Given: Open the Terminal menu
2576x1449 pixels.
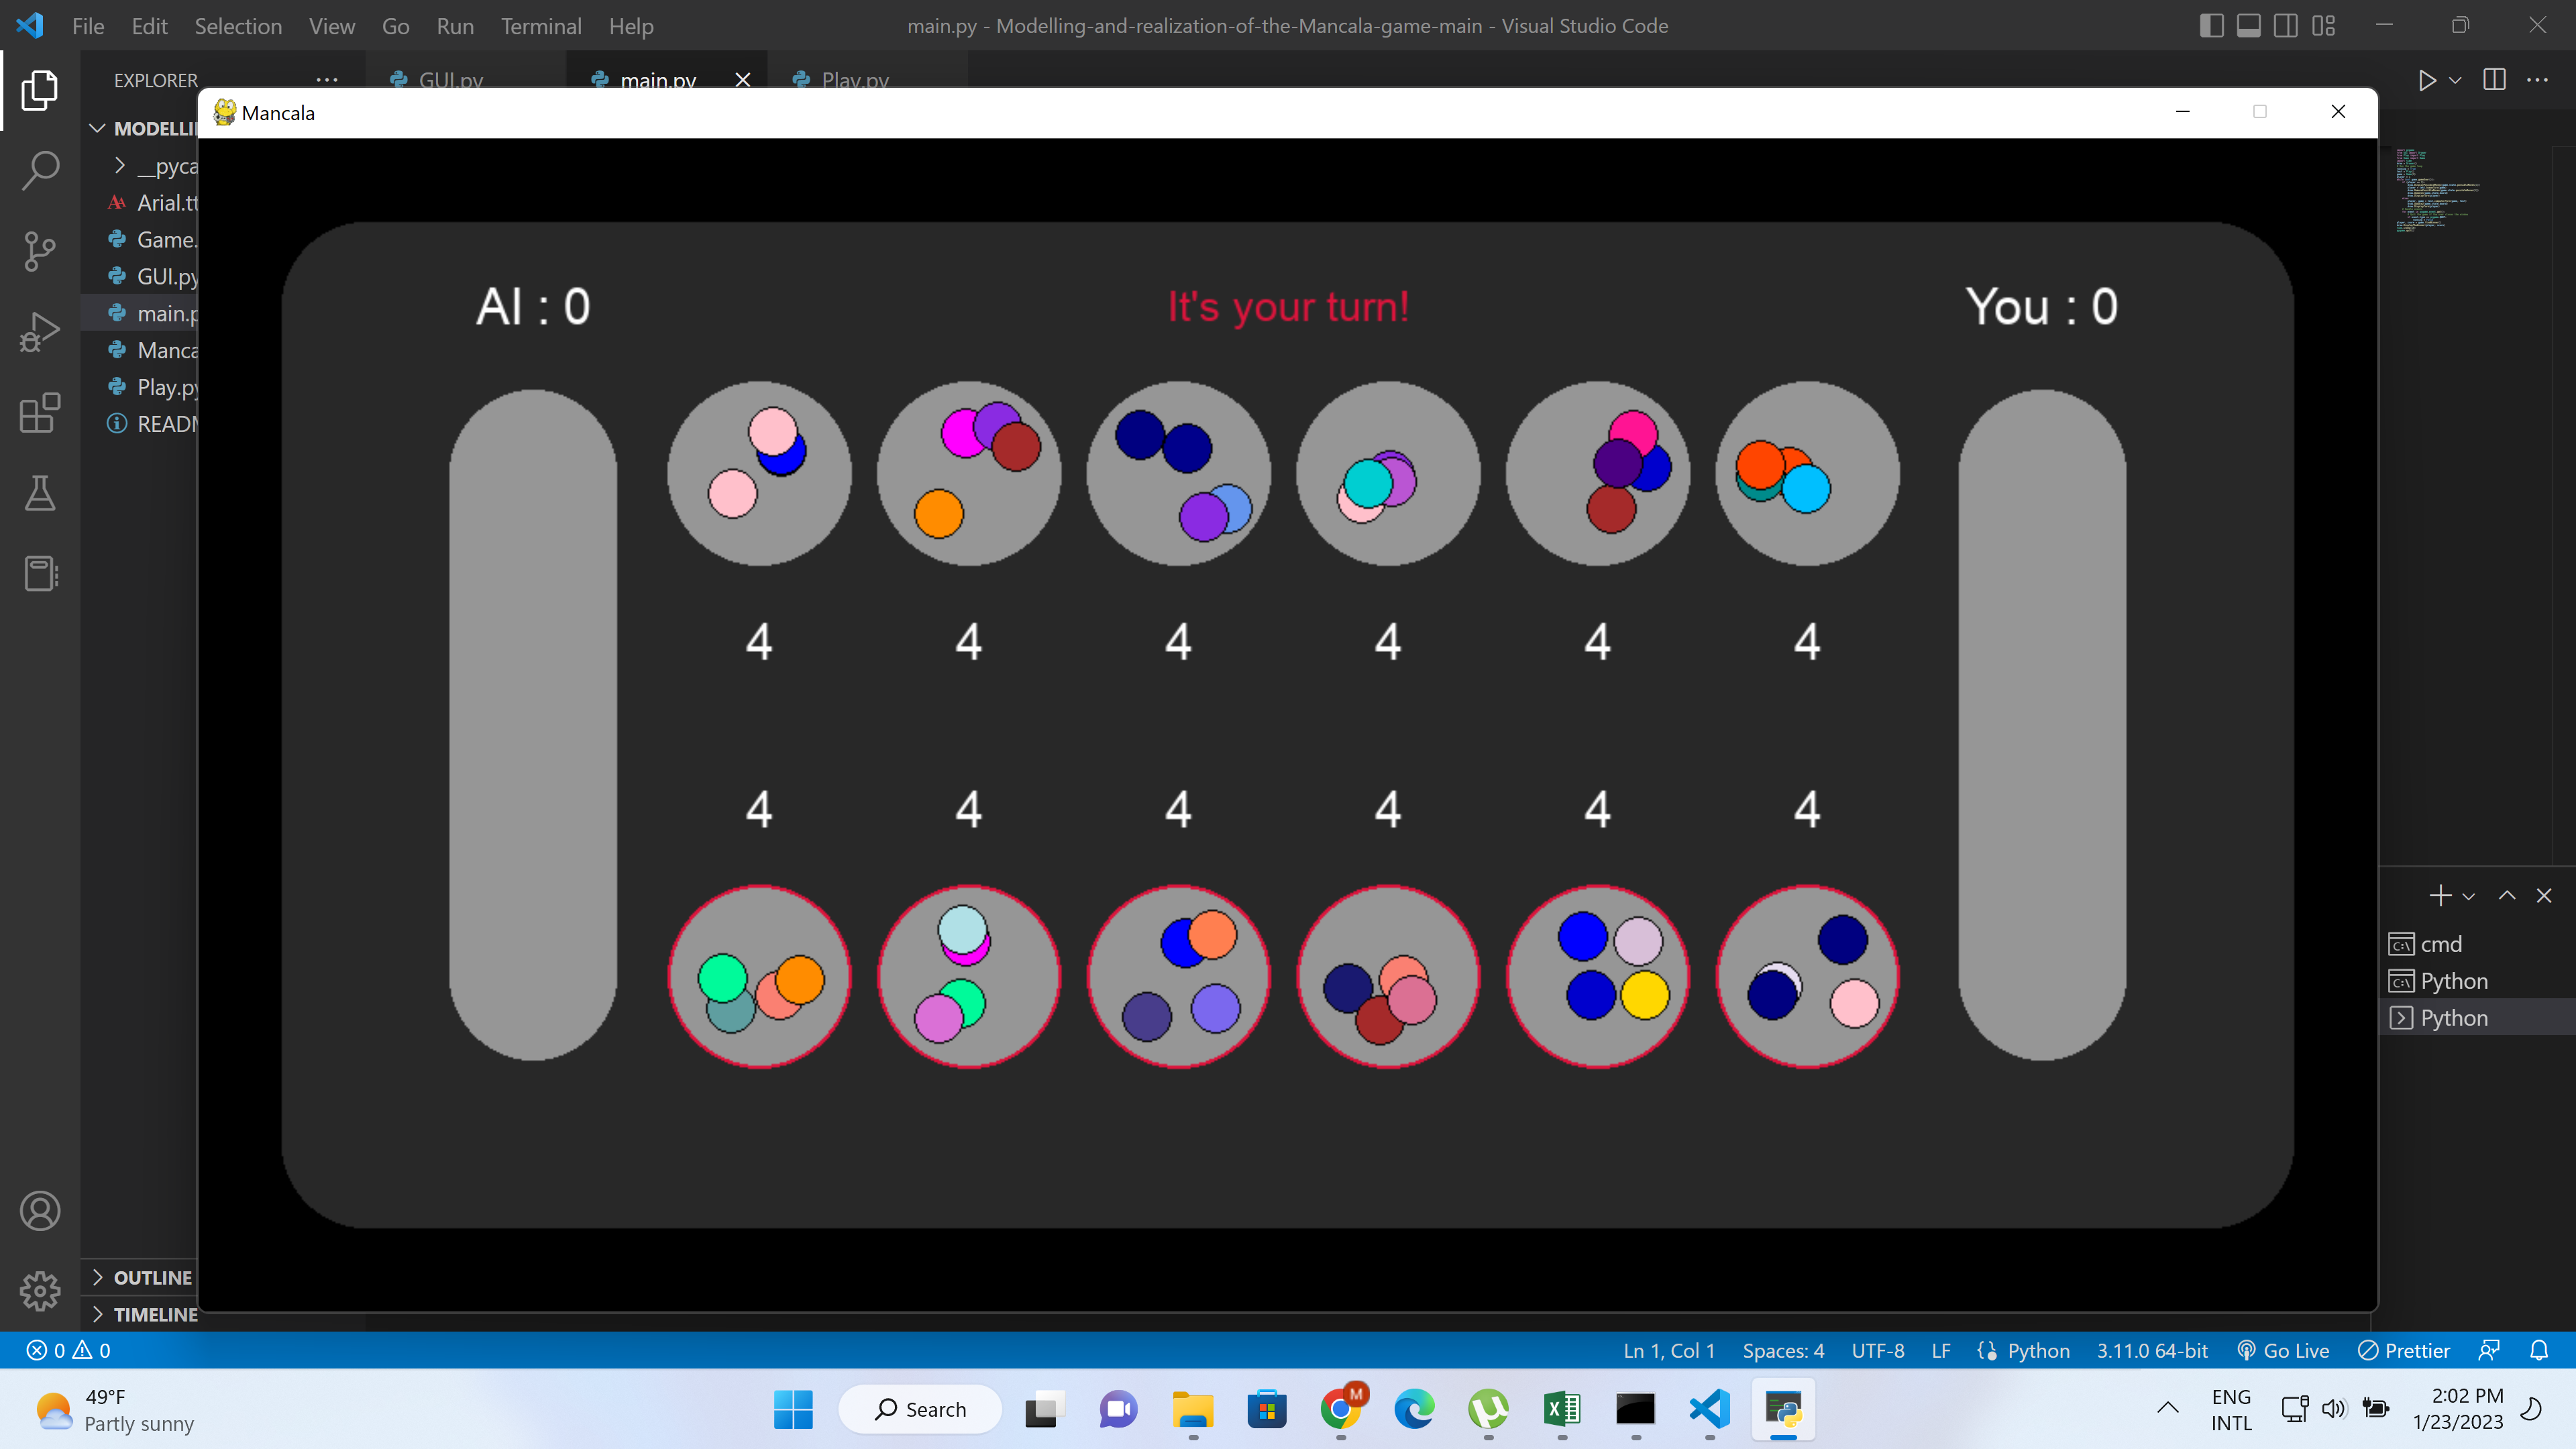Looking at the screenshot, I should pos(541,26).
